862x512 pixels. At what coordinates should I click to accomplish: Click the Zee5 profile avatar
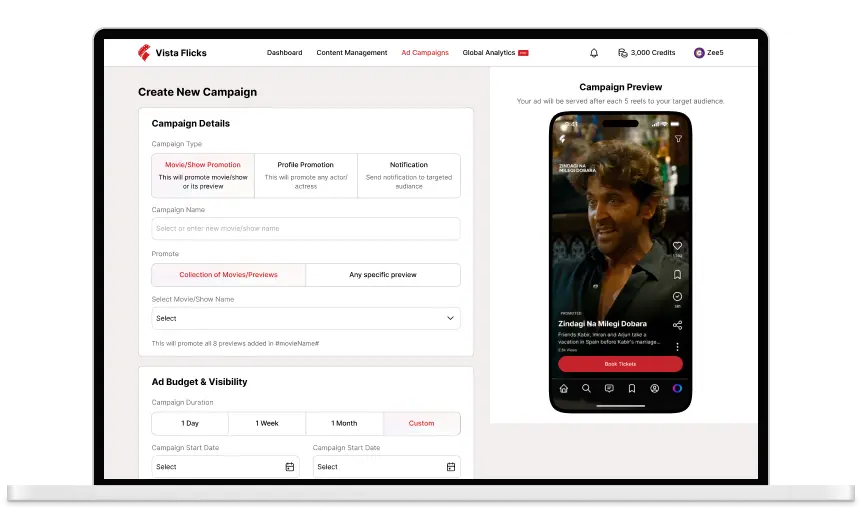click(x=699, y=53)
